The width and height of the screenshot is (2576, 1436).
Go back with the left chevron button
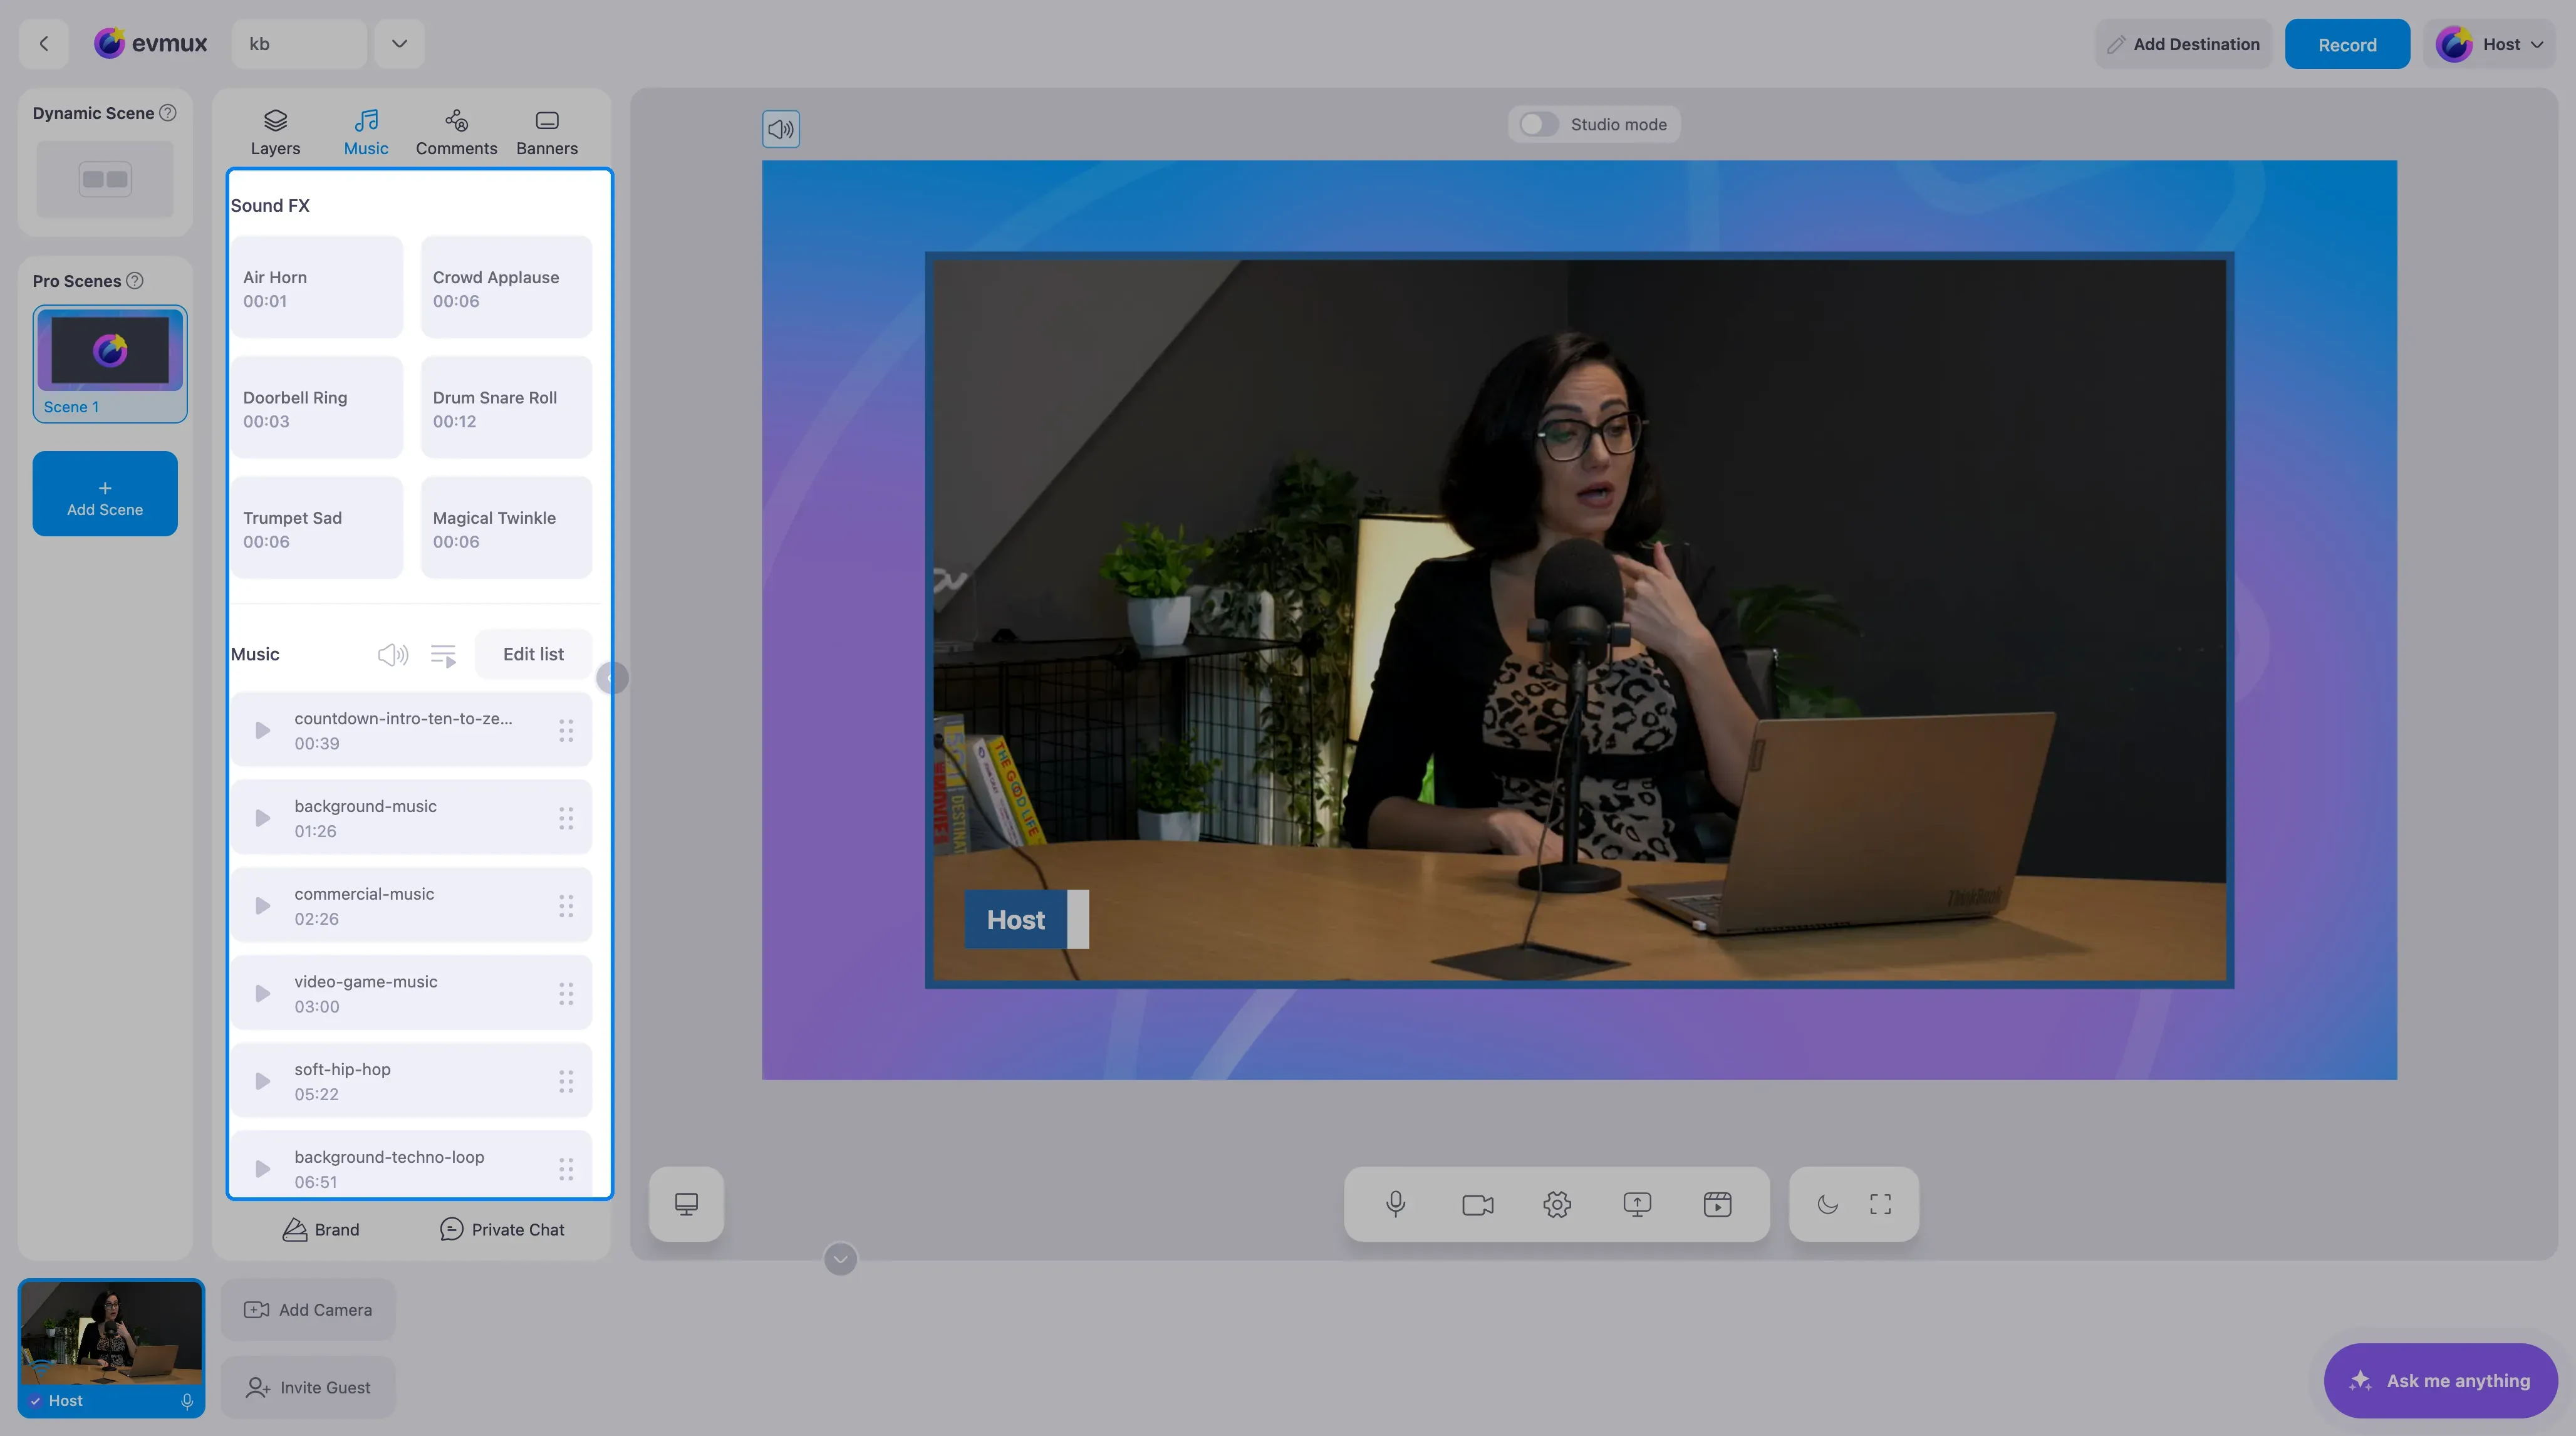point(43,43)
